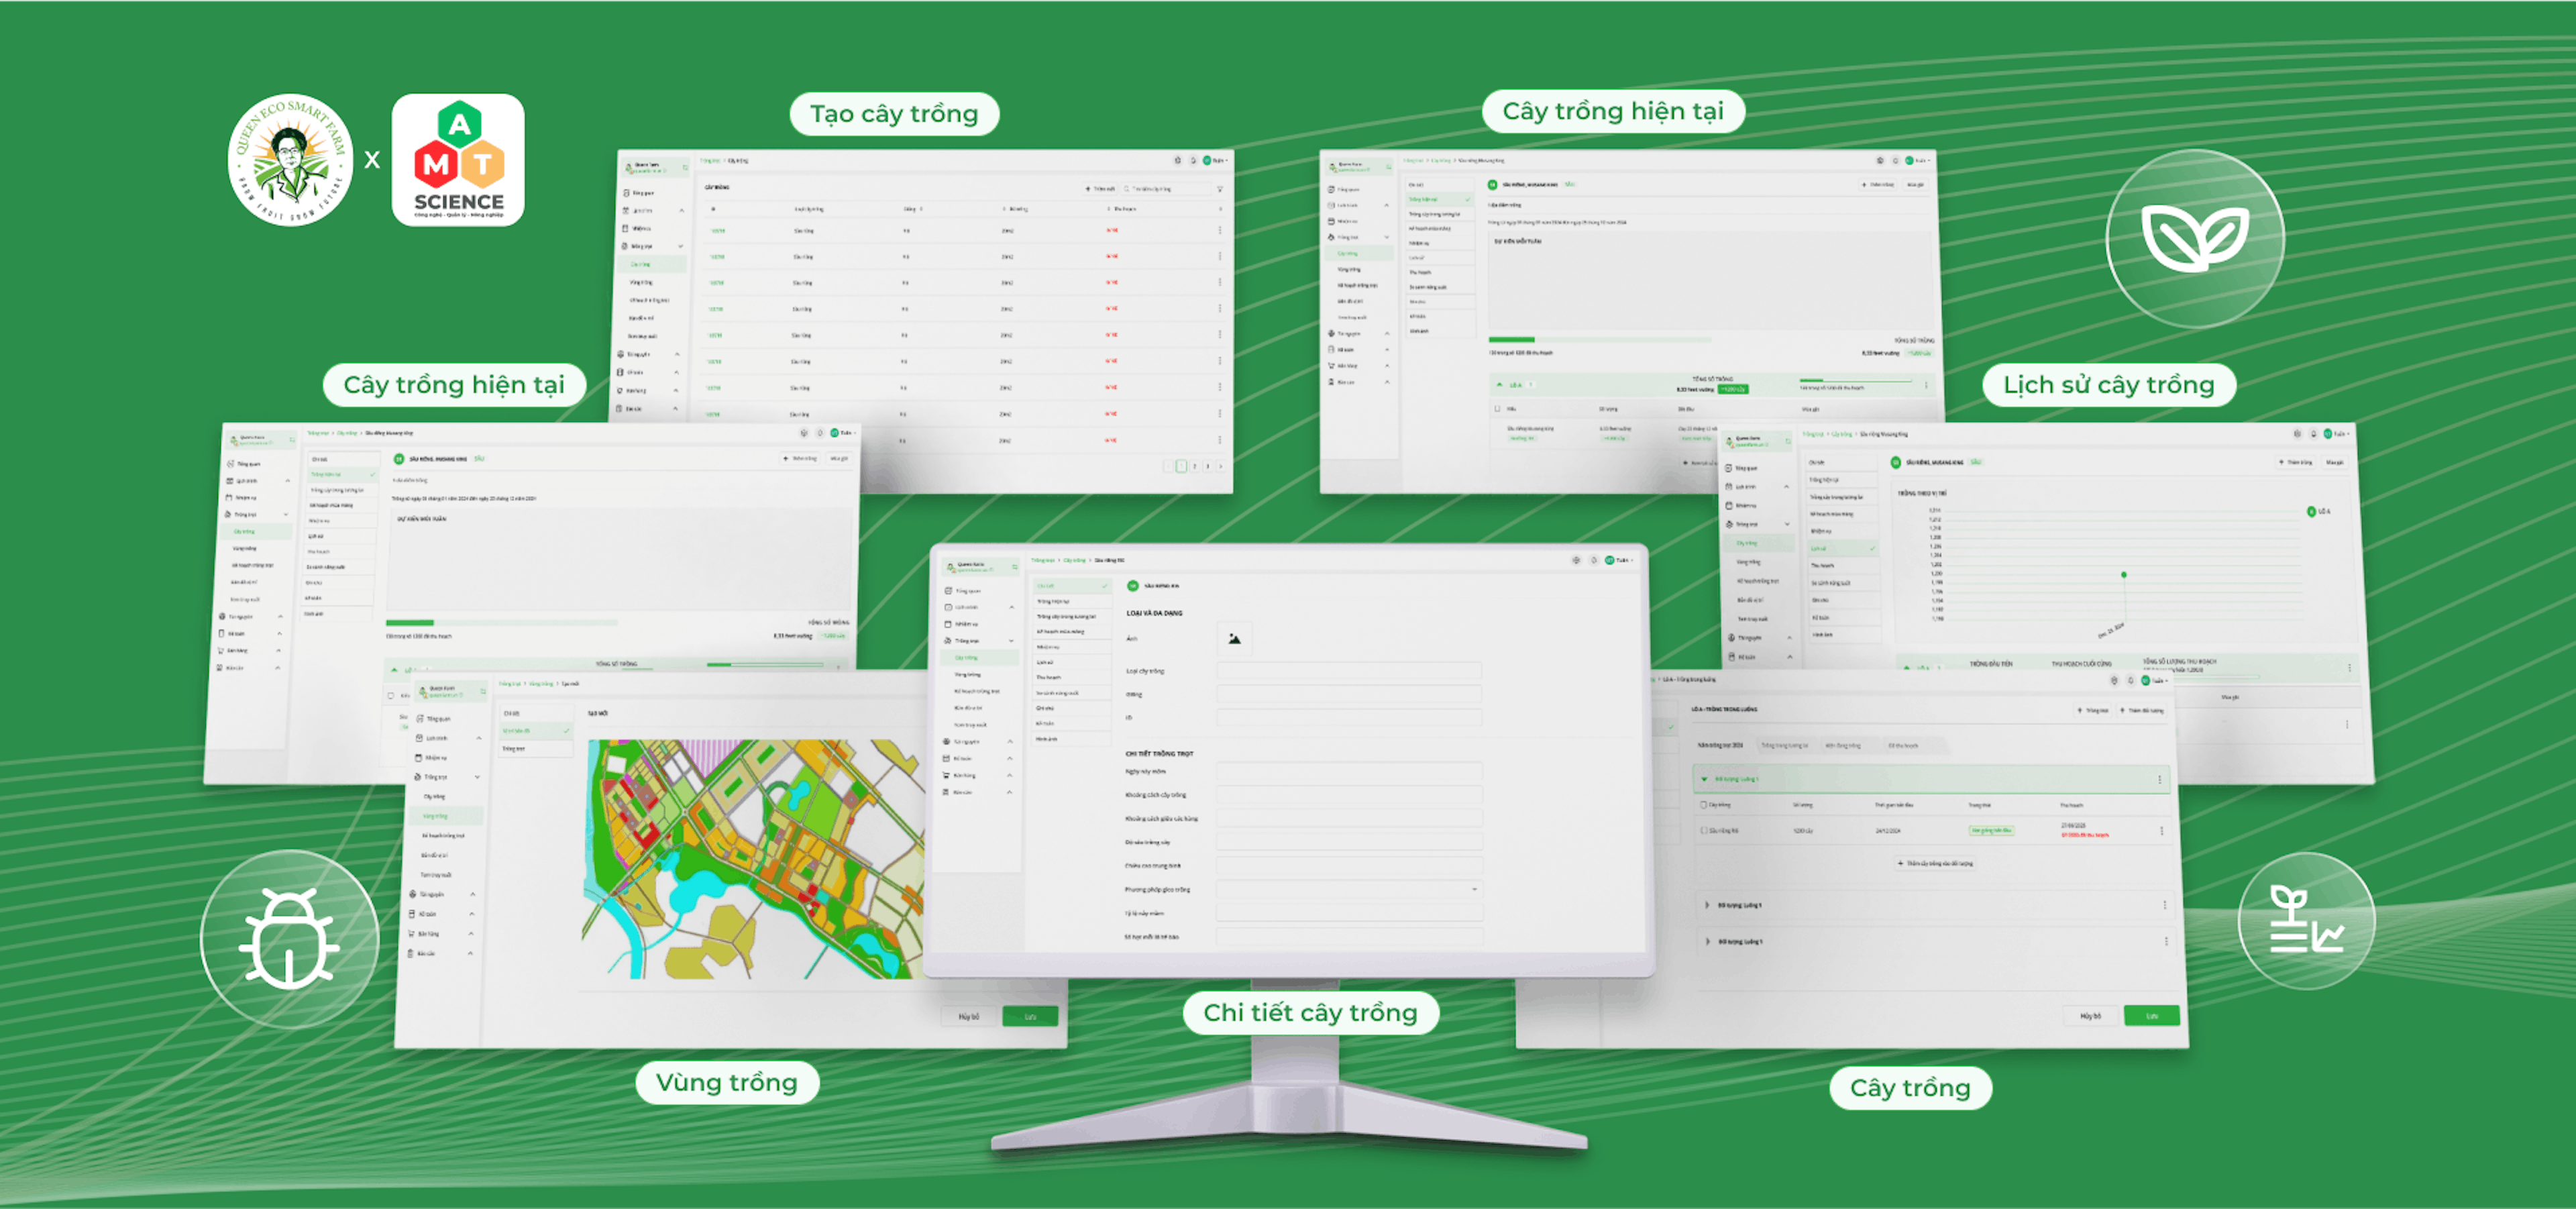Toggle header Cây trồng checkbox in bottom-right window
This screenshot has height=1209, width=2576.
[x=1704, y=805]
